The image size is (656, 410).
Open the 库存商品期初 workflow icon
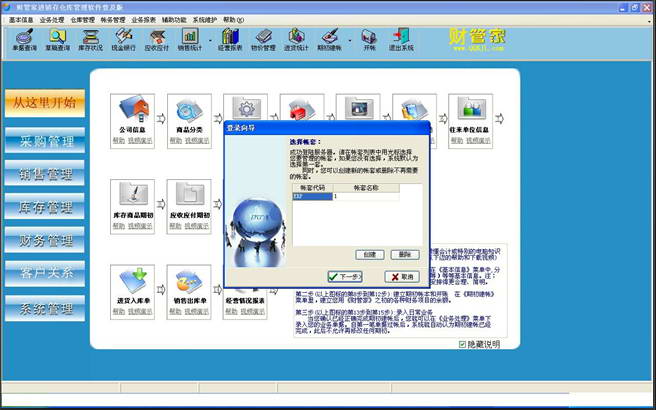[x=133, y=195]
